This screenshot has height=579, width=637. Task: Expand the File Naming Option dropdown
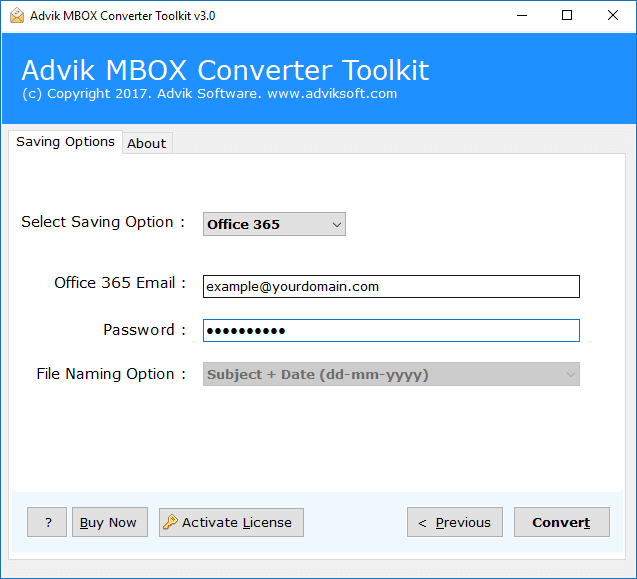(391, 374)
